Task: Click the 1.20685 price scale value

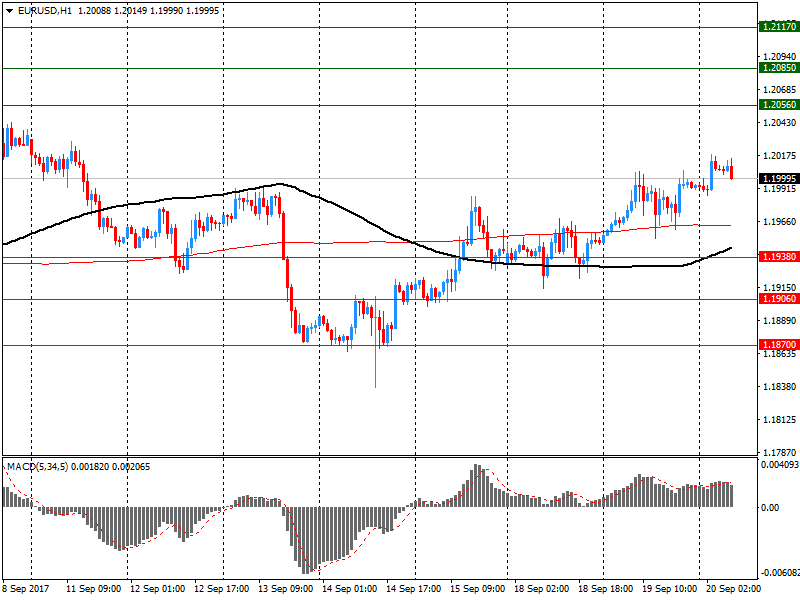Action: click(x=780, y=90)
